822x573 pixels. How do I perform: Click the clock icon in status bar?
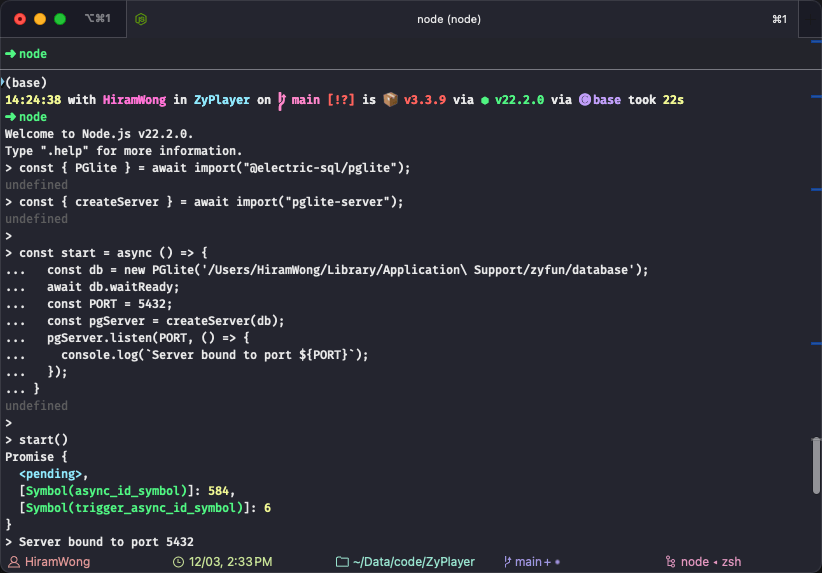point(178,562)
